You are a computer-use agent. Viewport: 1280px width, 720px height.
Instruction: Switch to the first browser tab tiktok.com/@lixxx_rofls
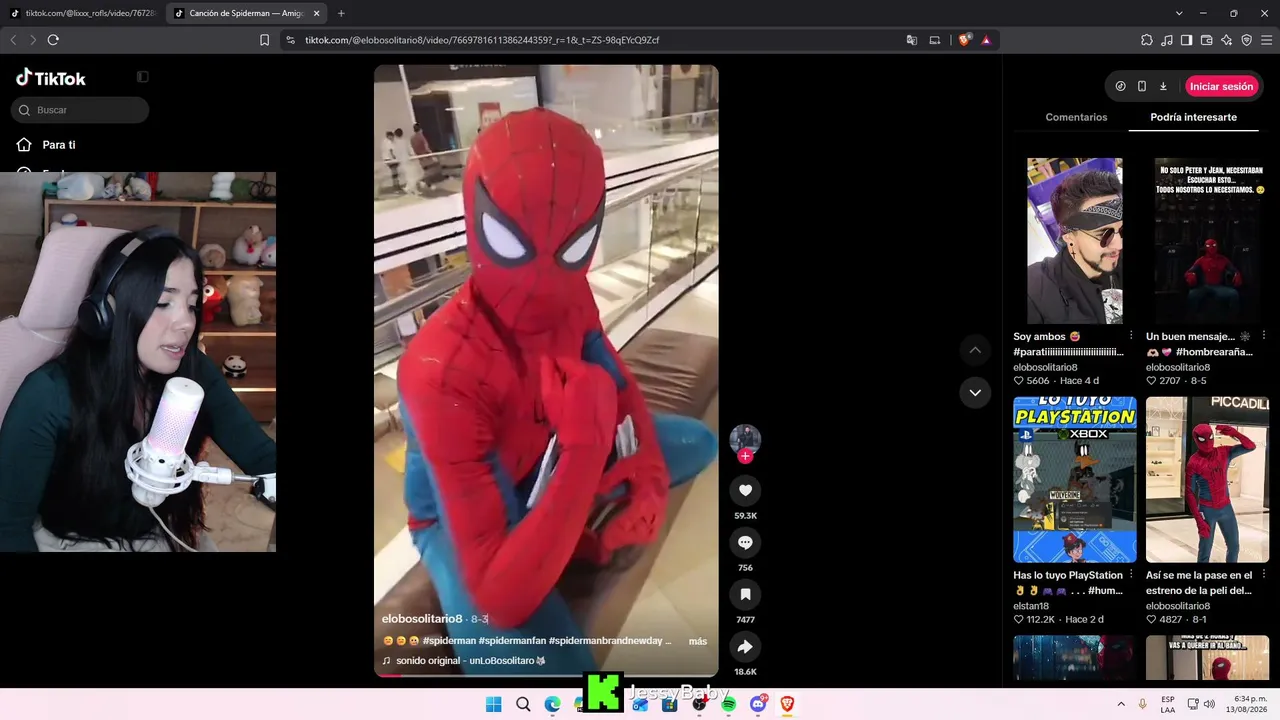[81, 13]
